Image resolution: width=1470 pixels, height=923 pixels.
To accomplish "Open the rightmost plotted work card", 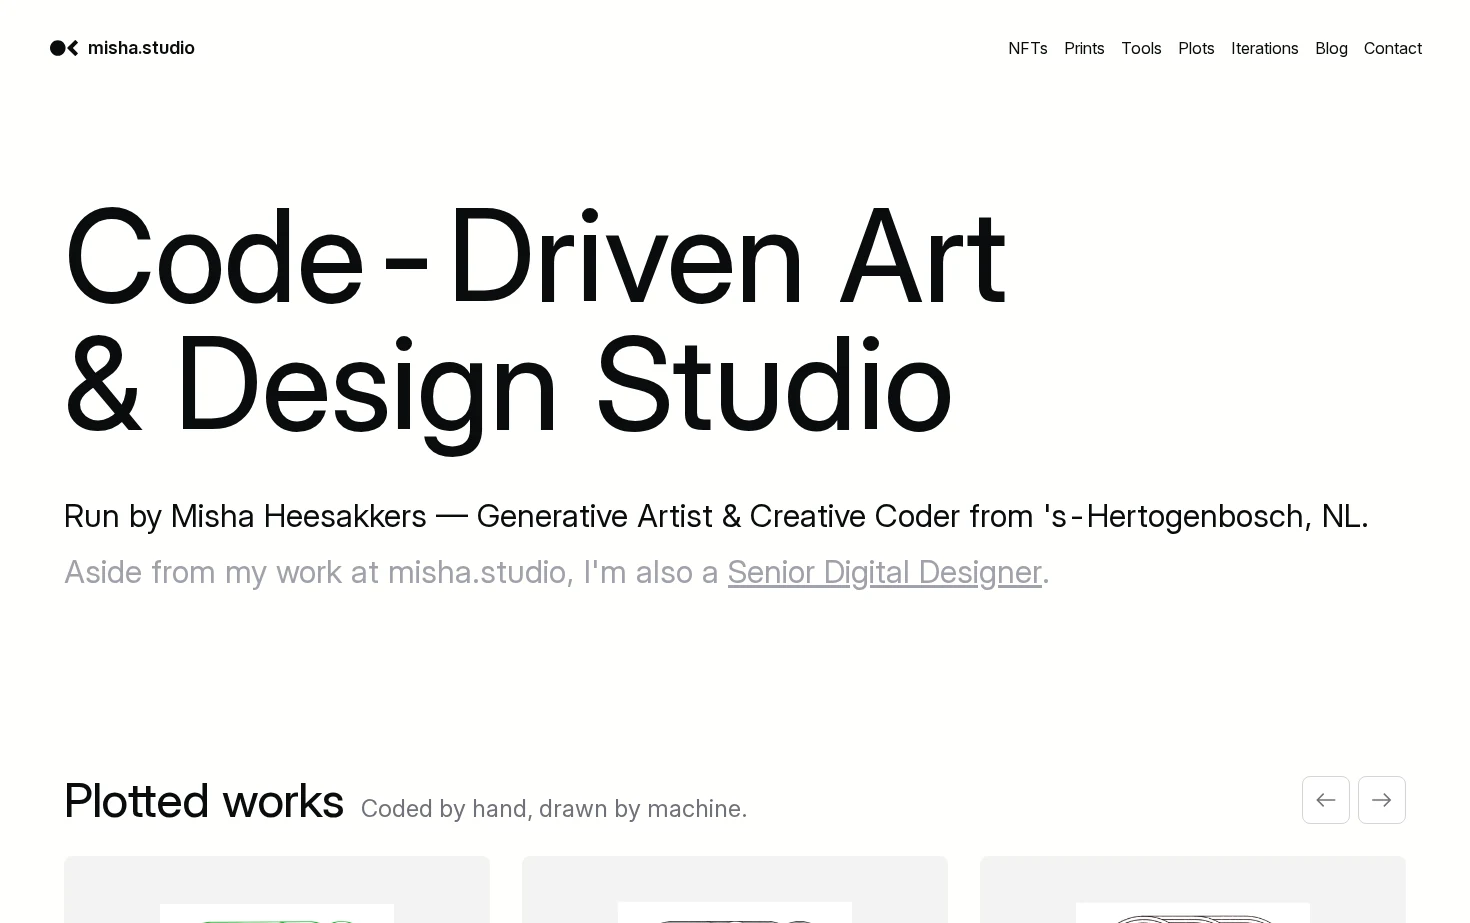I will point(1193,889).
